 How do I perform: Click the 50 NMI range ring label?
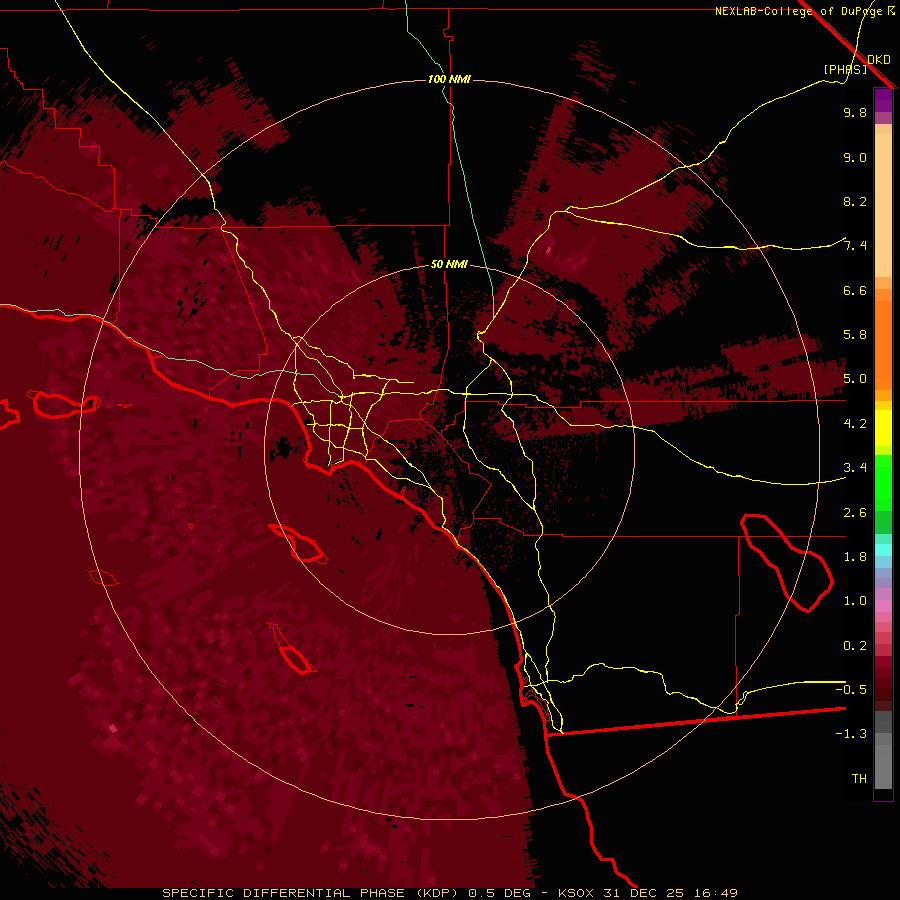click(449, 264)
